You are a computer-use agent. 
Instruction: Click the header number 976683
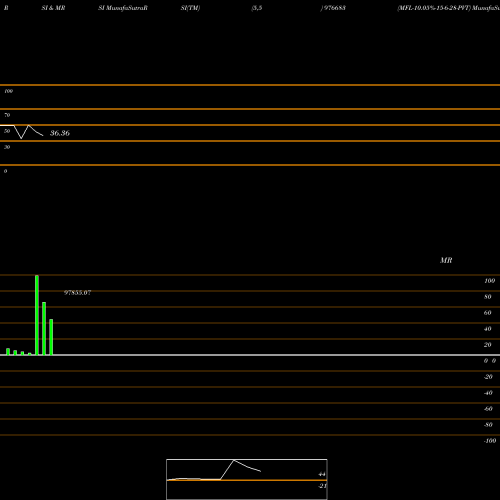point(335,8)
